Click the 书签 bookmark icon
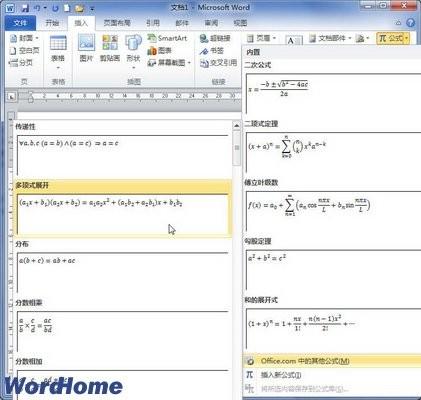 pyautogui.click(x=212, y=51)
